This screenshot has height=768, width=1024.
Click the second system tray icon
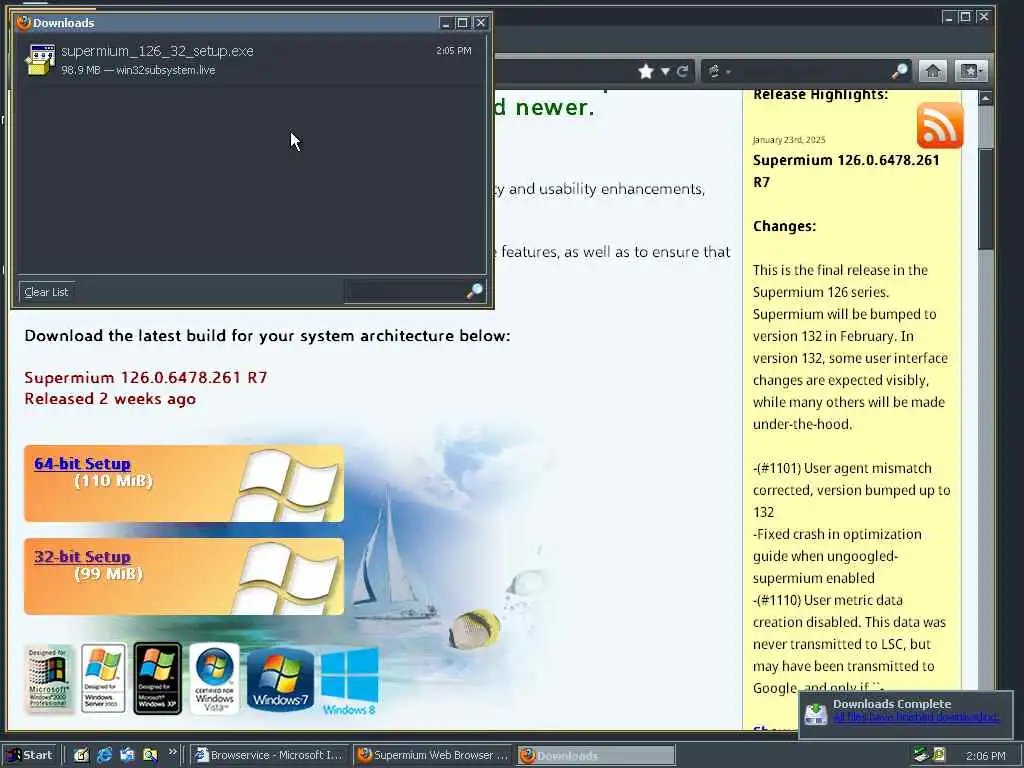939,754
